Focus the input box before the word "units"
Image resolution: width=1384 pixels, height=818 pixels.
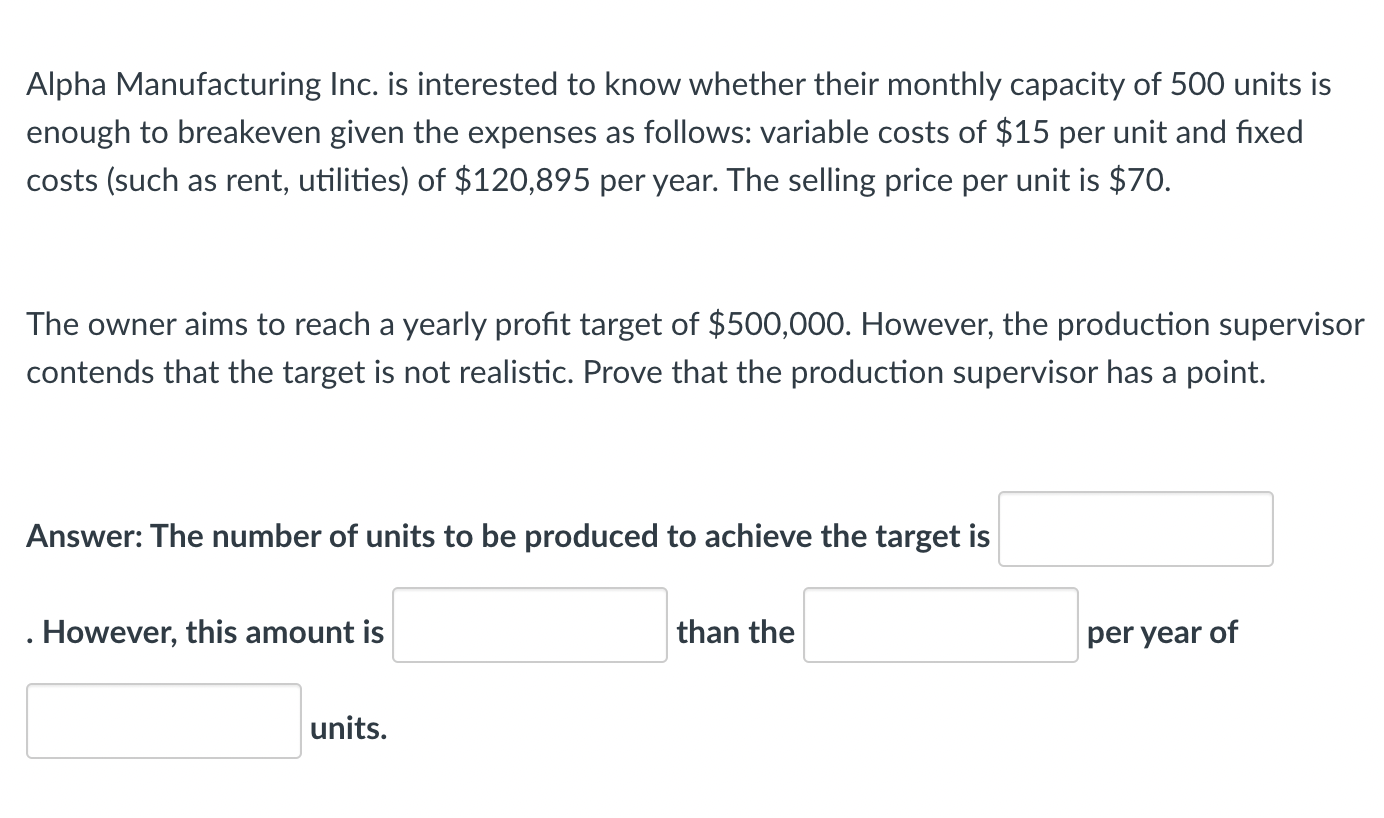click(163, 719)
